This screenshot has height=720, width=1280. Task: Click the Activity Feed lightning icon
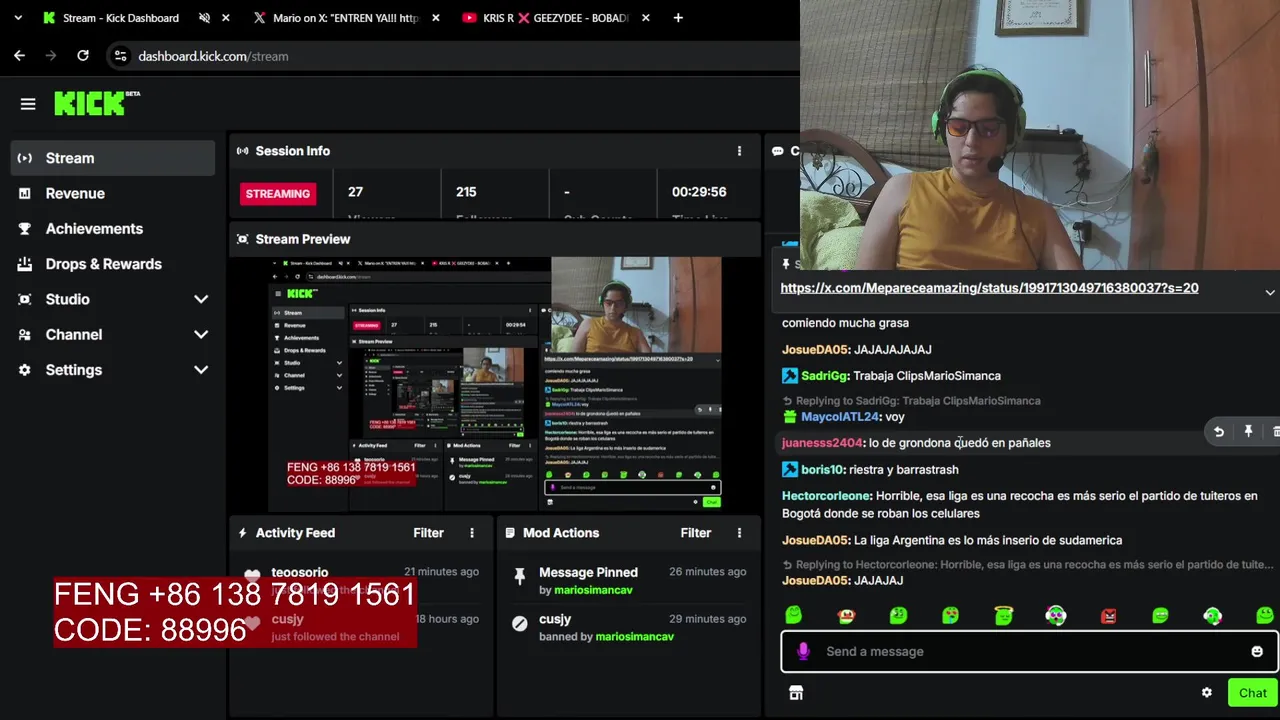(x=242, y=533)
